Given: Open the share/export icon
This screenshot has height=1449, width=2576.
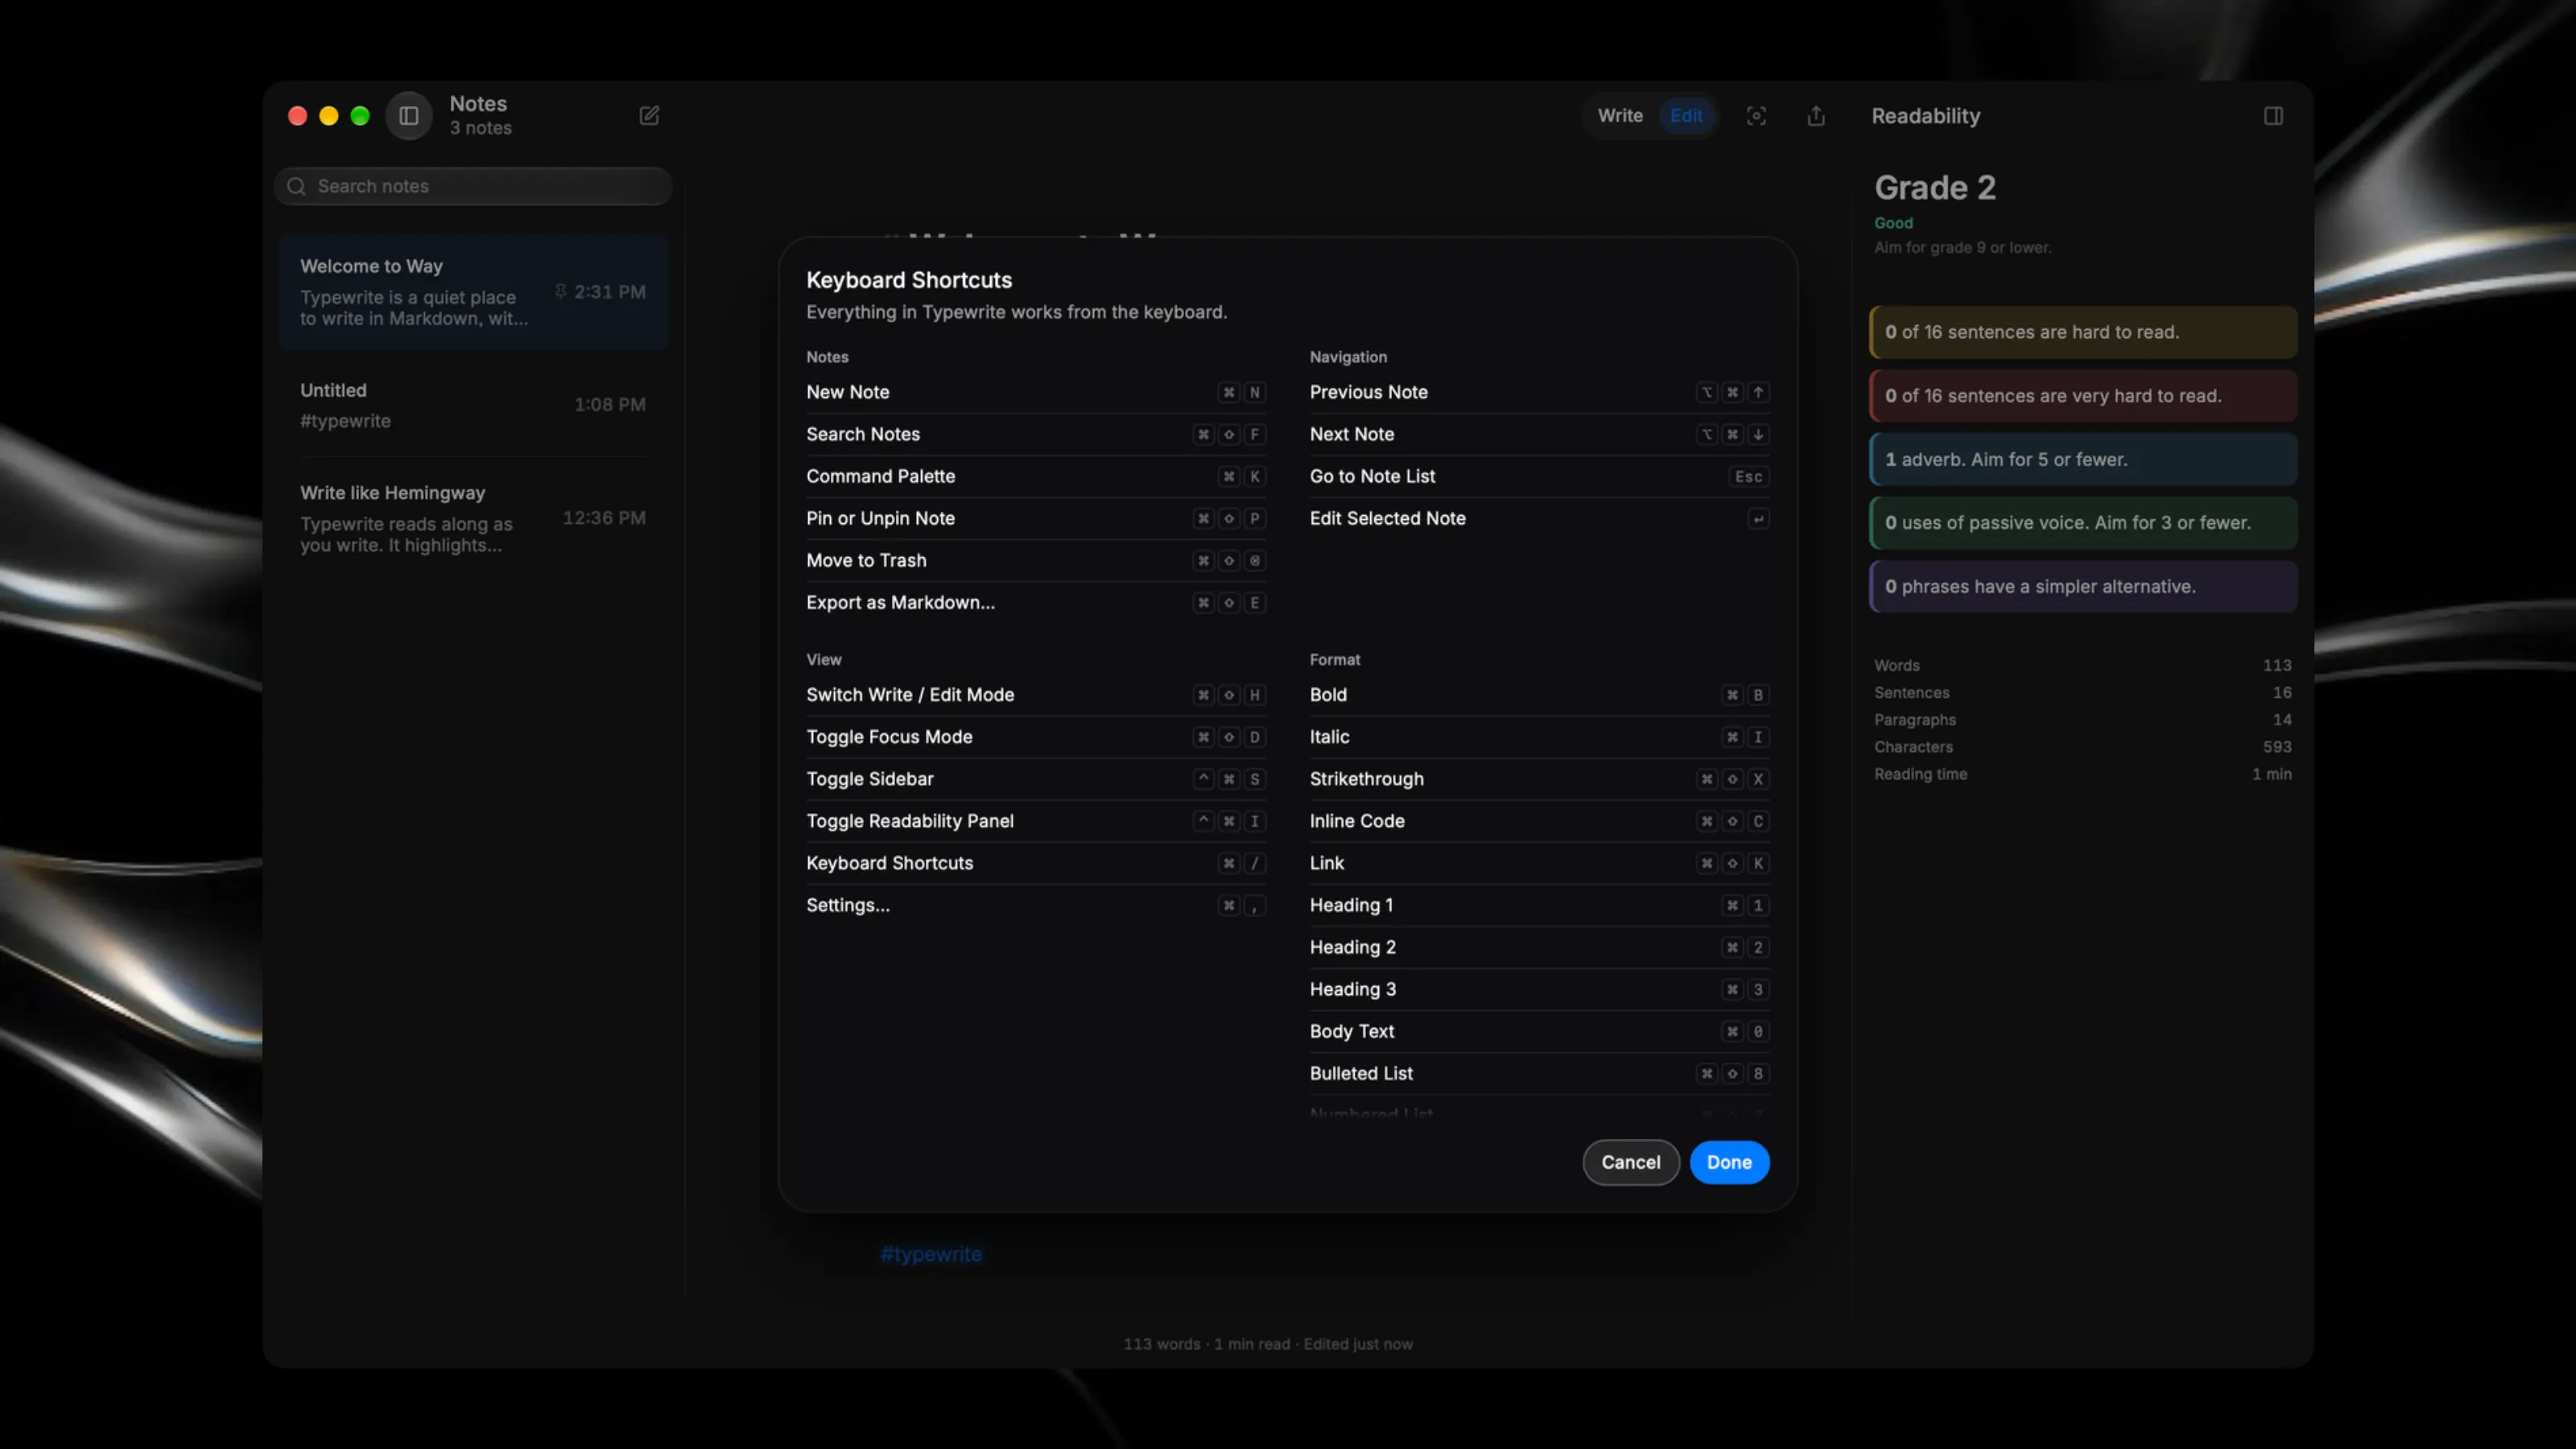Looking at the screenshot, I should tap(1816, 116).
